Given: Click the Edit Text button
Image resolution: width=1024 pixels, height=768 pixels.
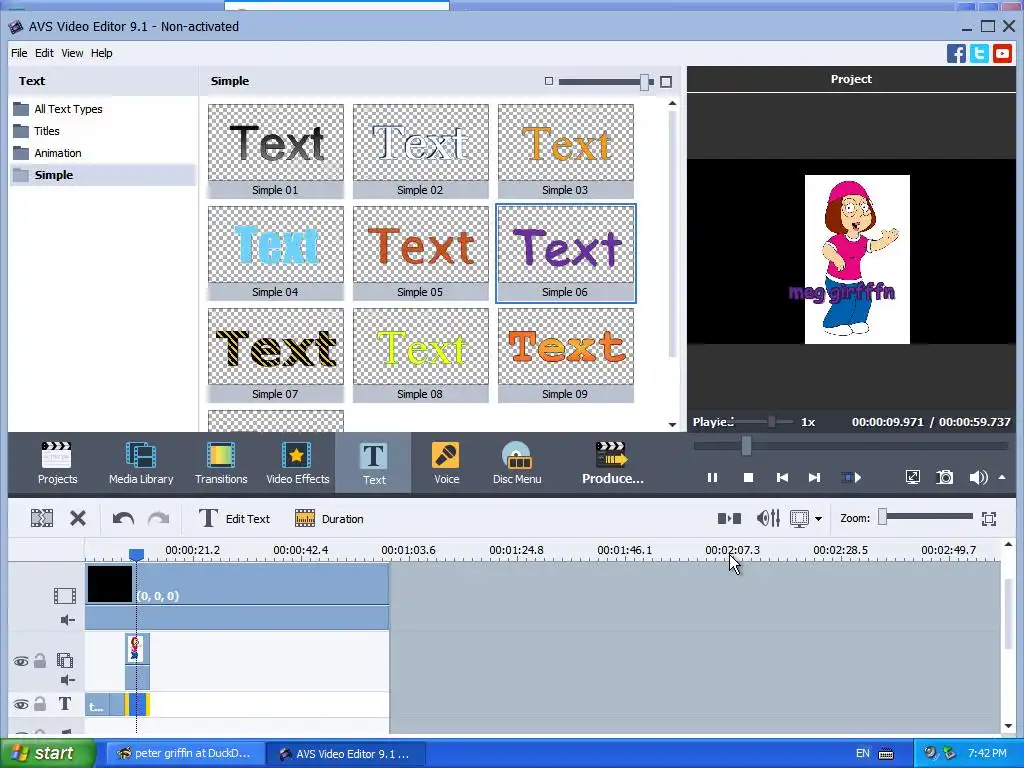Looking at the screenshot, I should (234, 519).
